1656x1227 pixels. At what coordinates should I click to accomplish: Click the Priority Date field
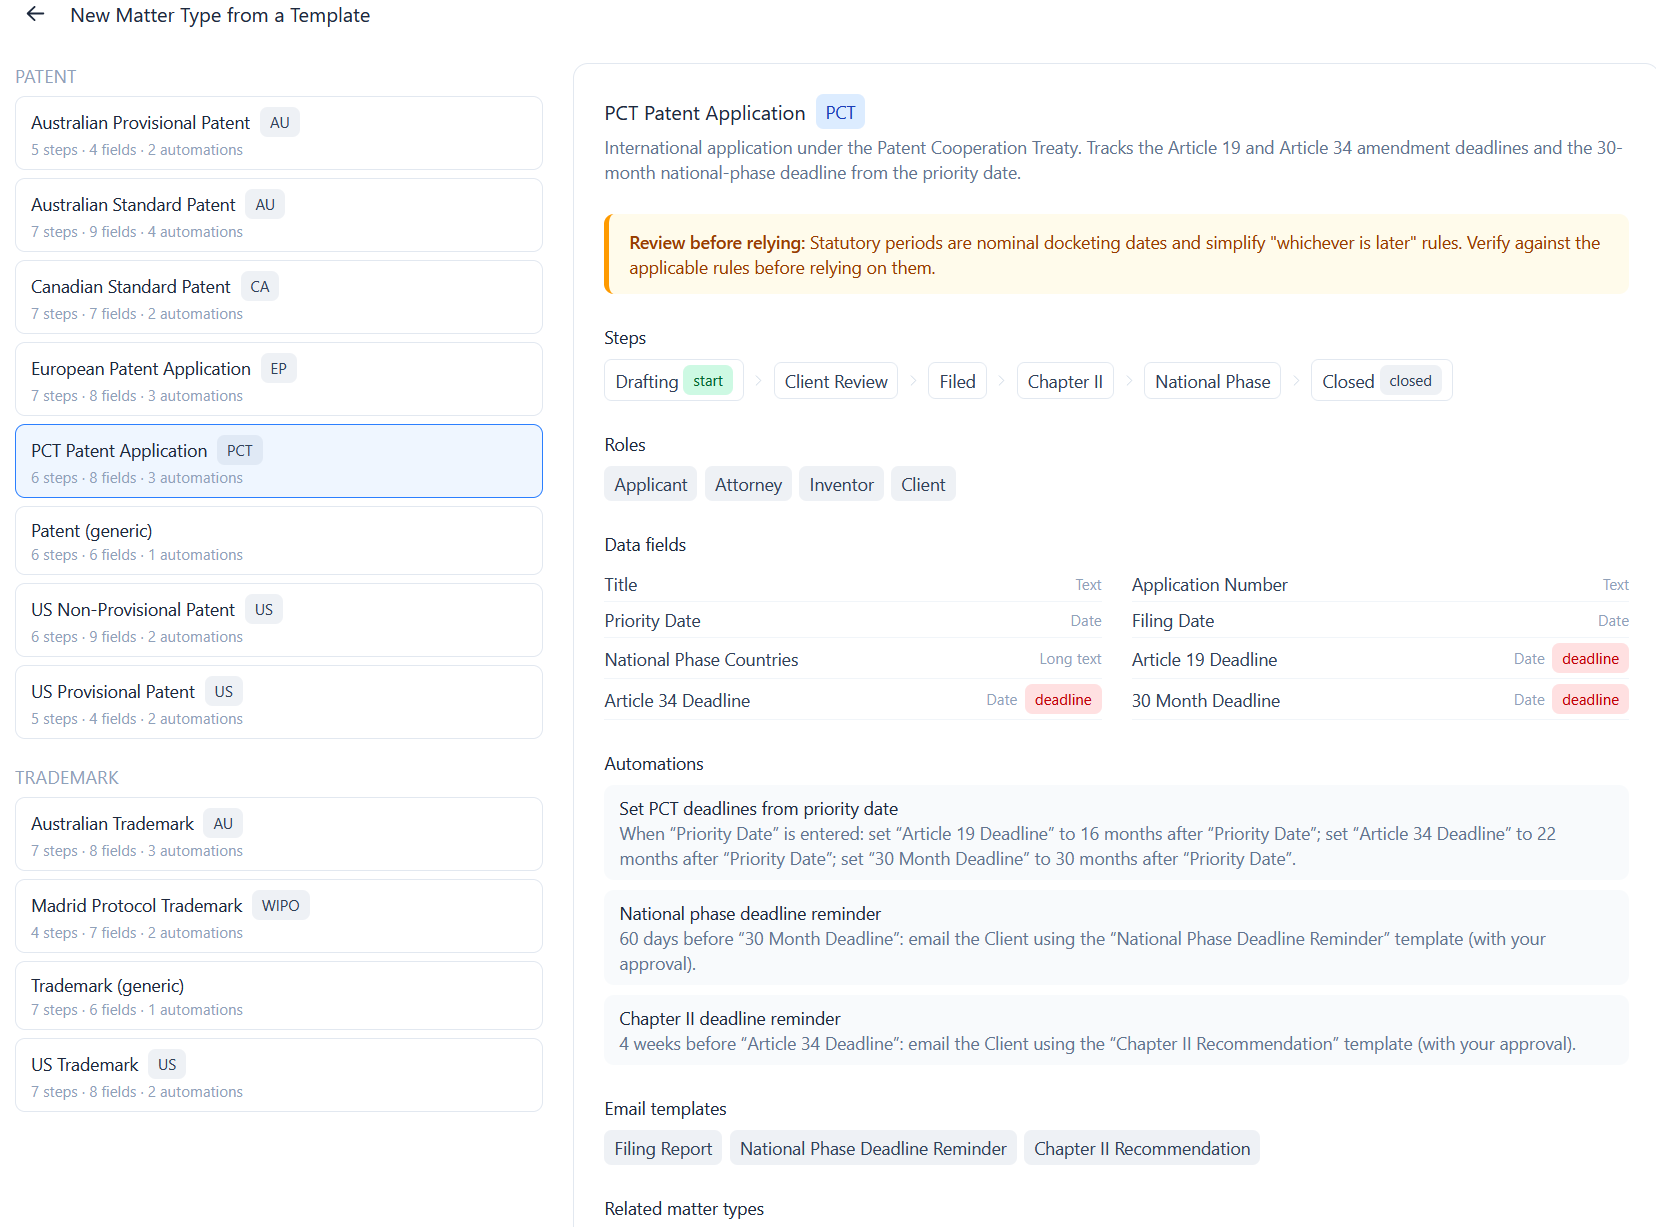(853, 620)
